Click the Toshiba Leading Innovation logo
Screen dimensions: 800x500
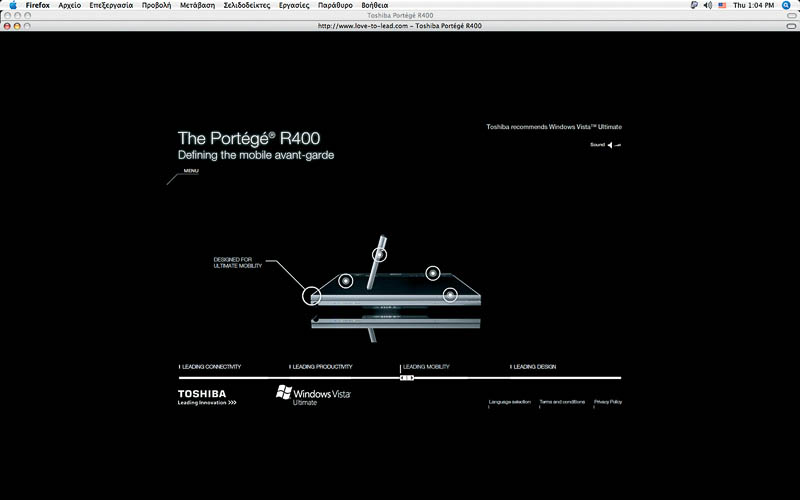pyautogui.click(x=207, y=397)
